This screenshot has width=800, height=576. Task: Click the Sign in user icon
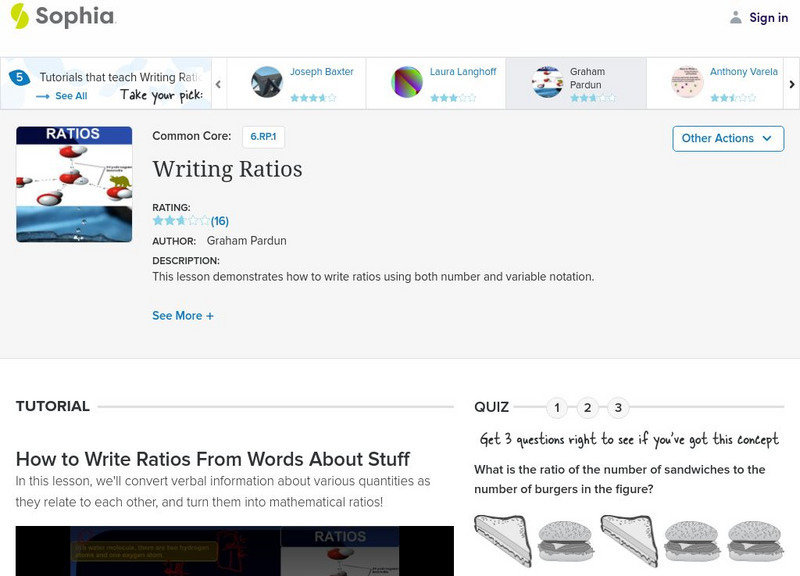click(736, 17)
